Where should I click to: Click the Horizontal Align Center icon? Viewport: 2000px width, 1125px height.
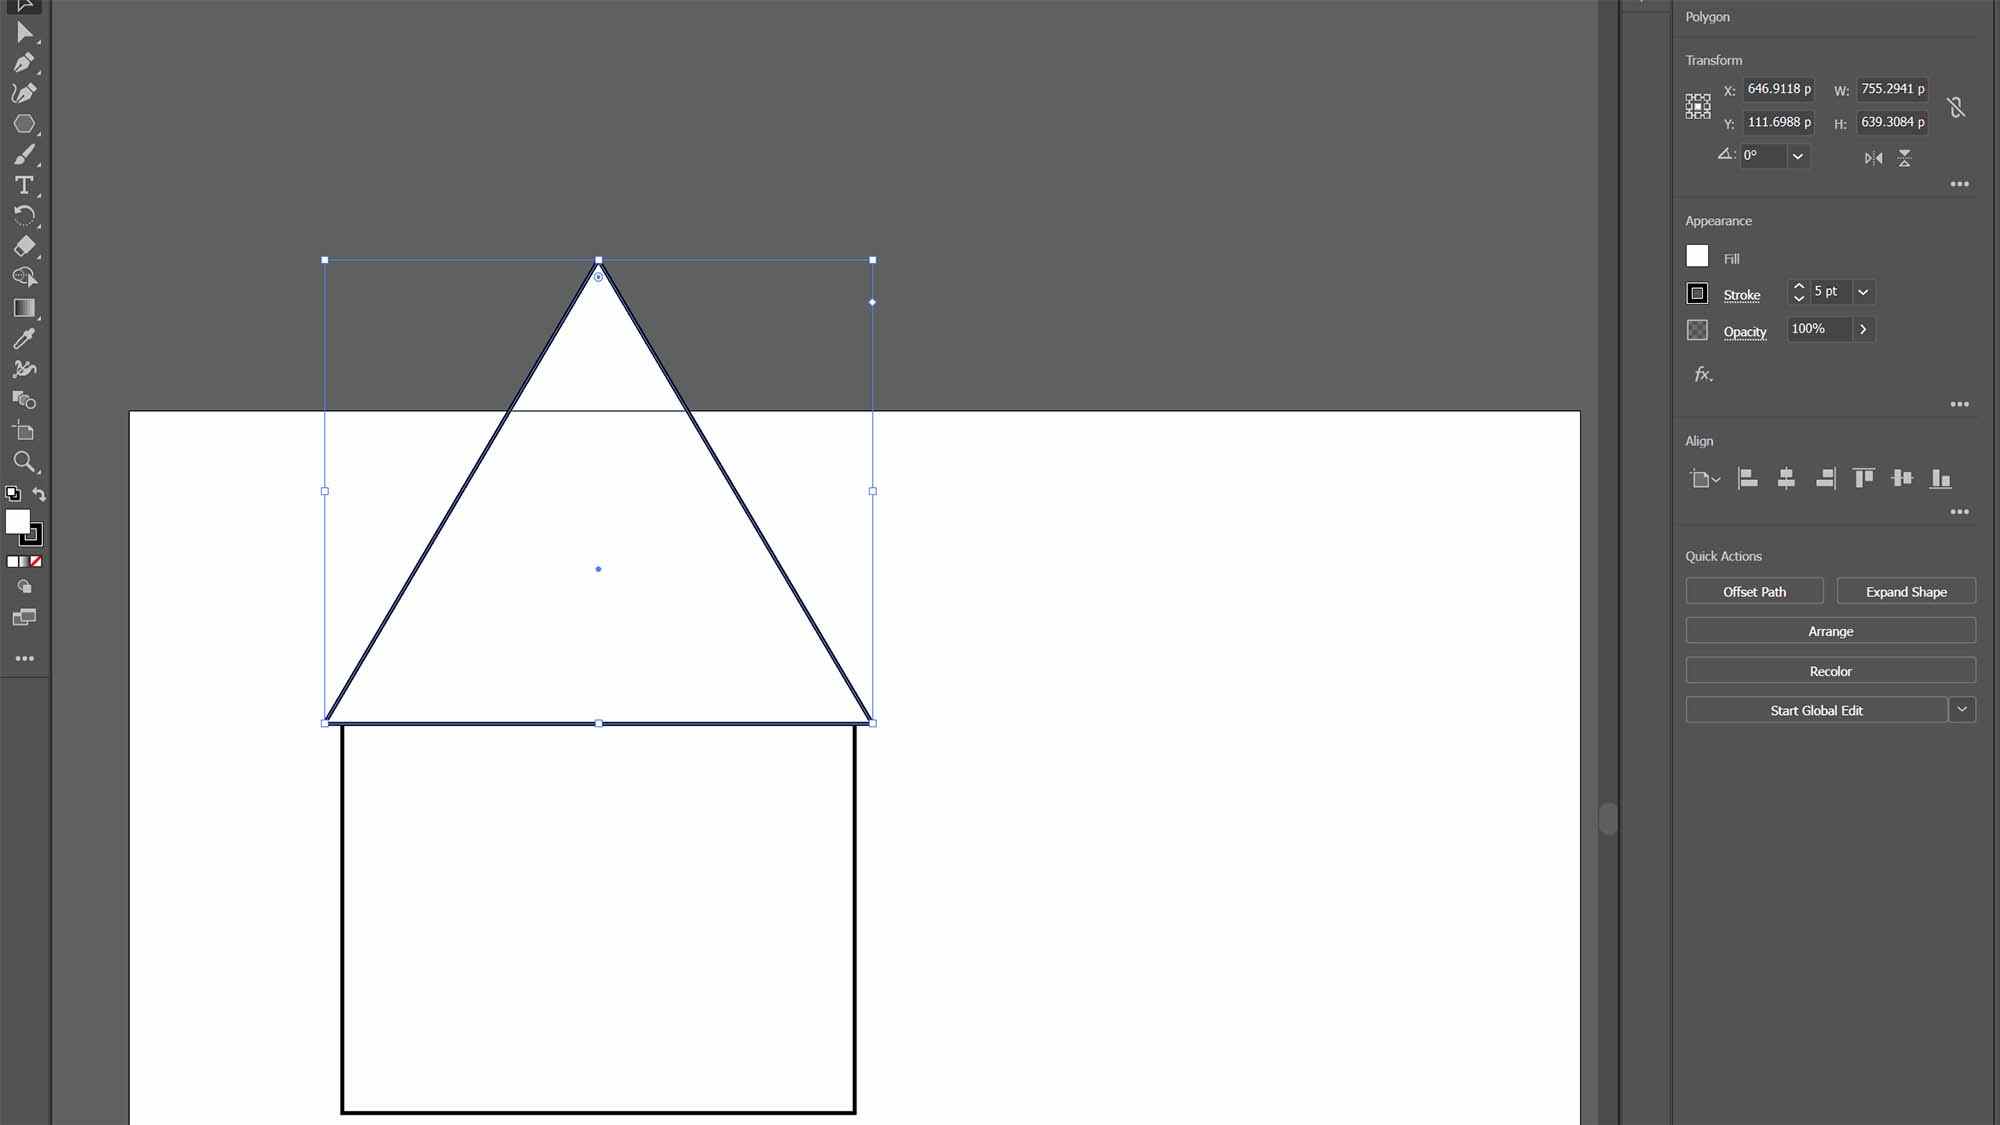point(1784,478)
